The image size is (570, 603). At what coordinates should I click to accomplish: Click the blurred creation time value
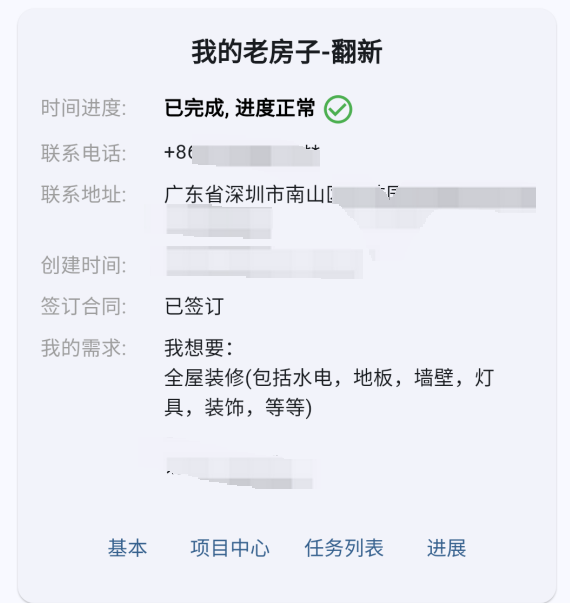pos(265,262)
